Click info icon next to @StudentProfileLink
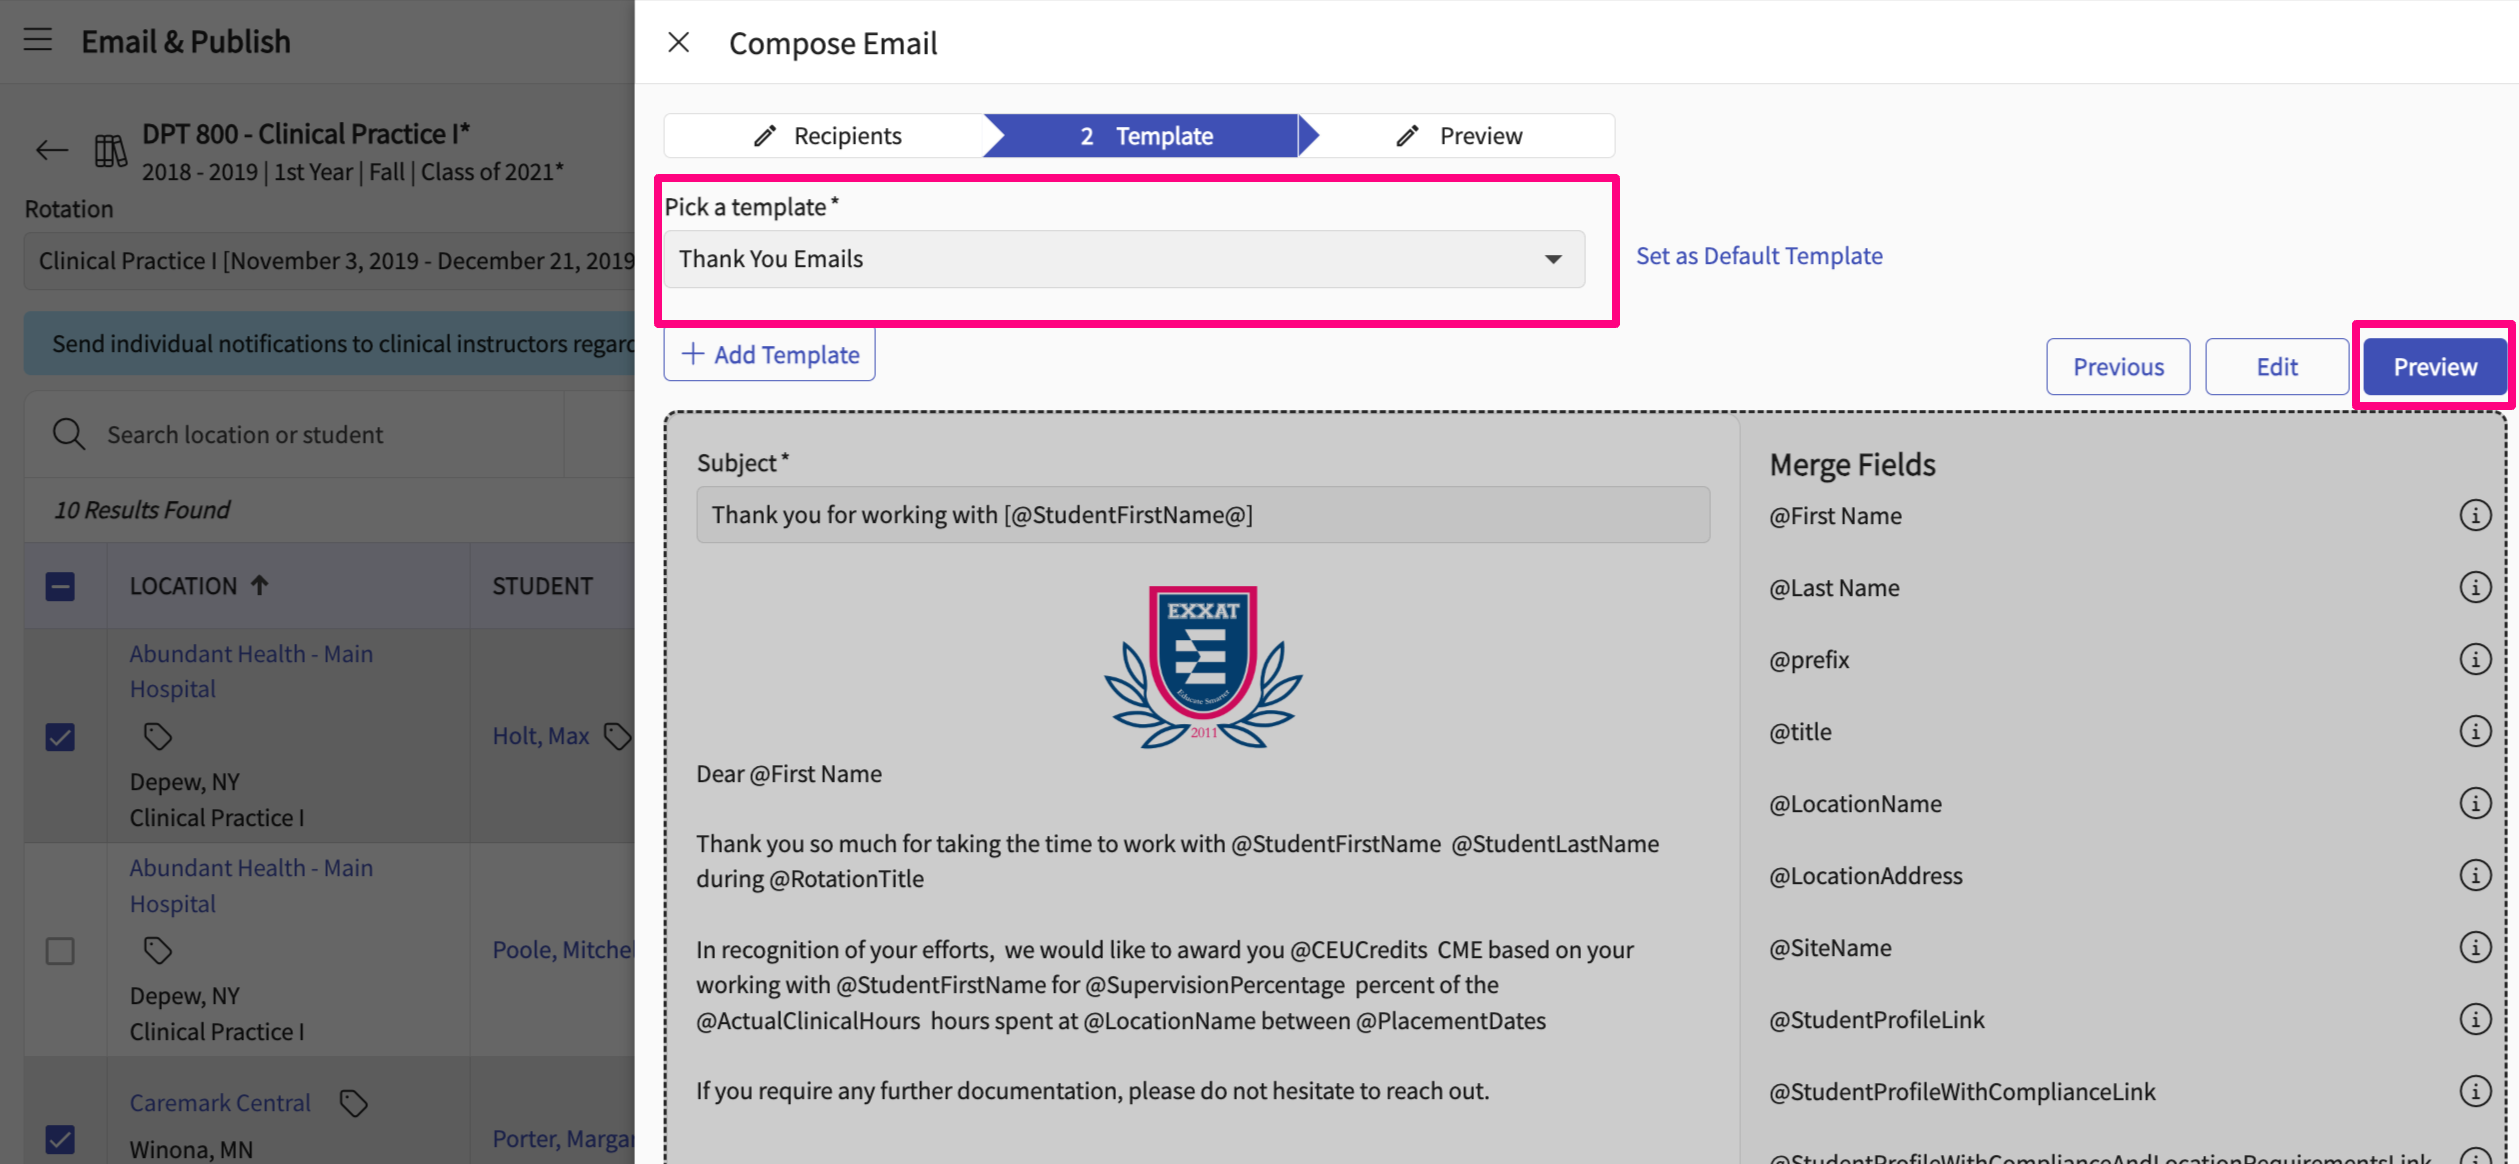This screenshot has height=1164, width=2519. 2474,1019
